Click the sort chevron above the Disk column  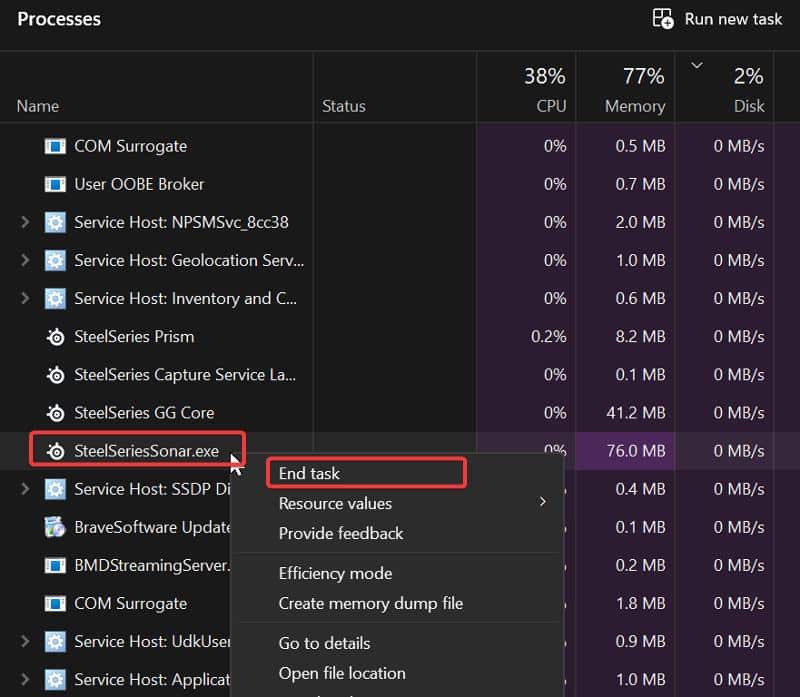pyautogui.click(x=696, y=65)
